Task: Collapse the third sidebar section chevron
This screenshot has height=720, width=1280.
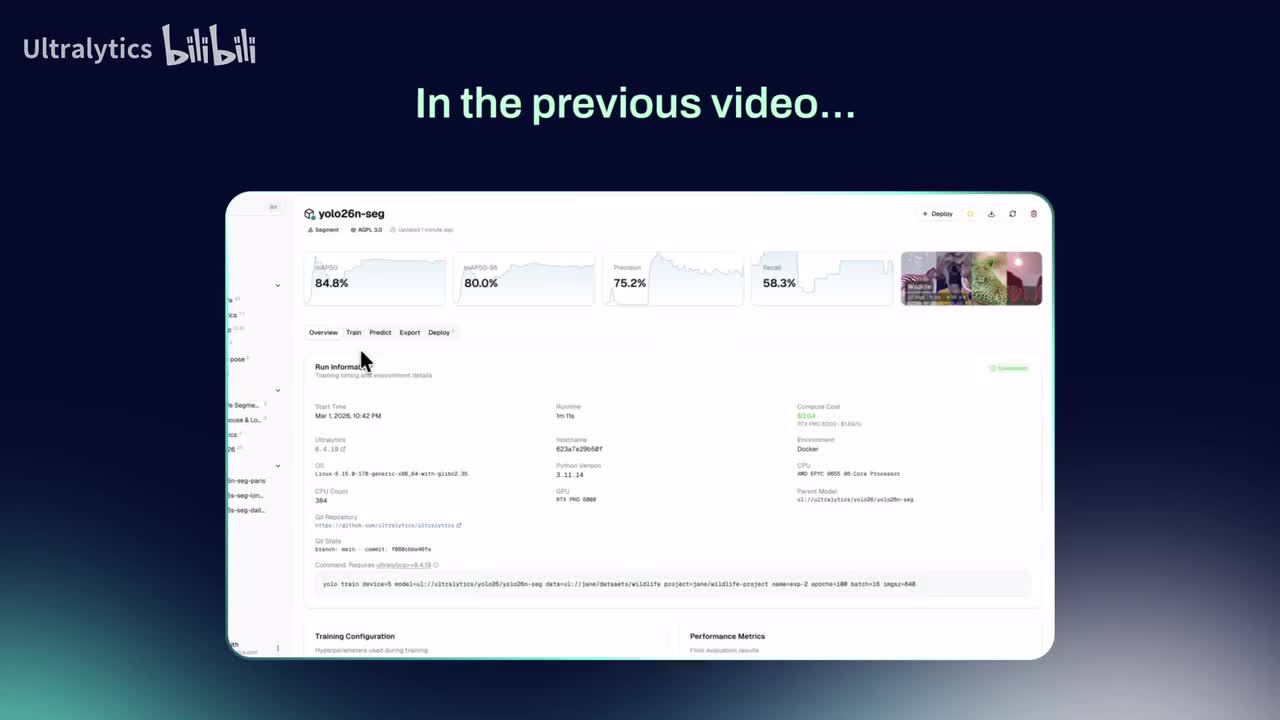Action: [278, 466]
